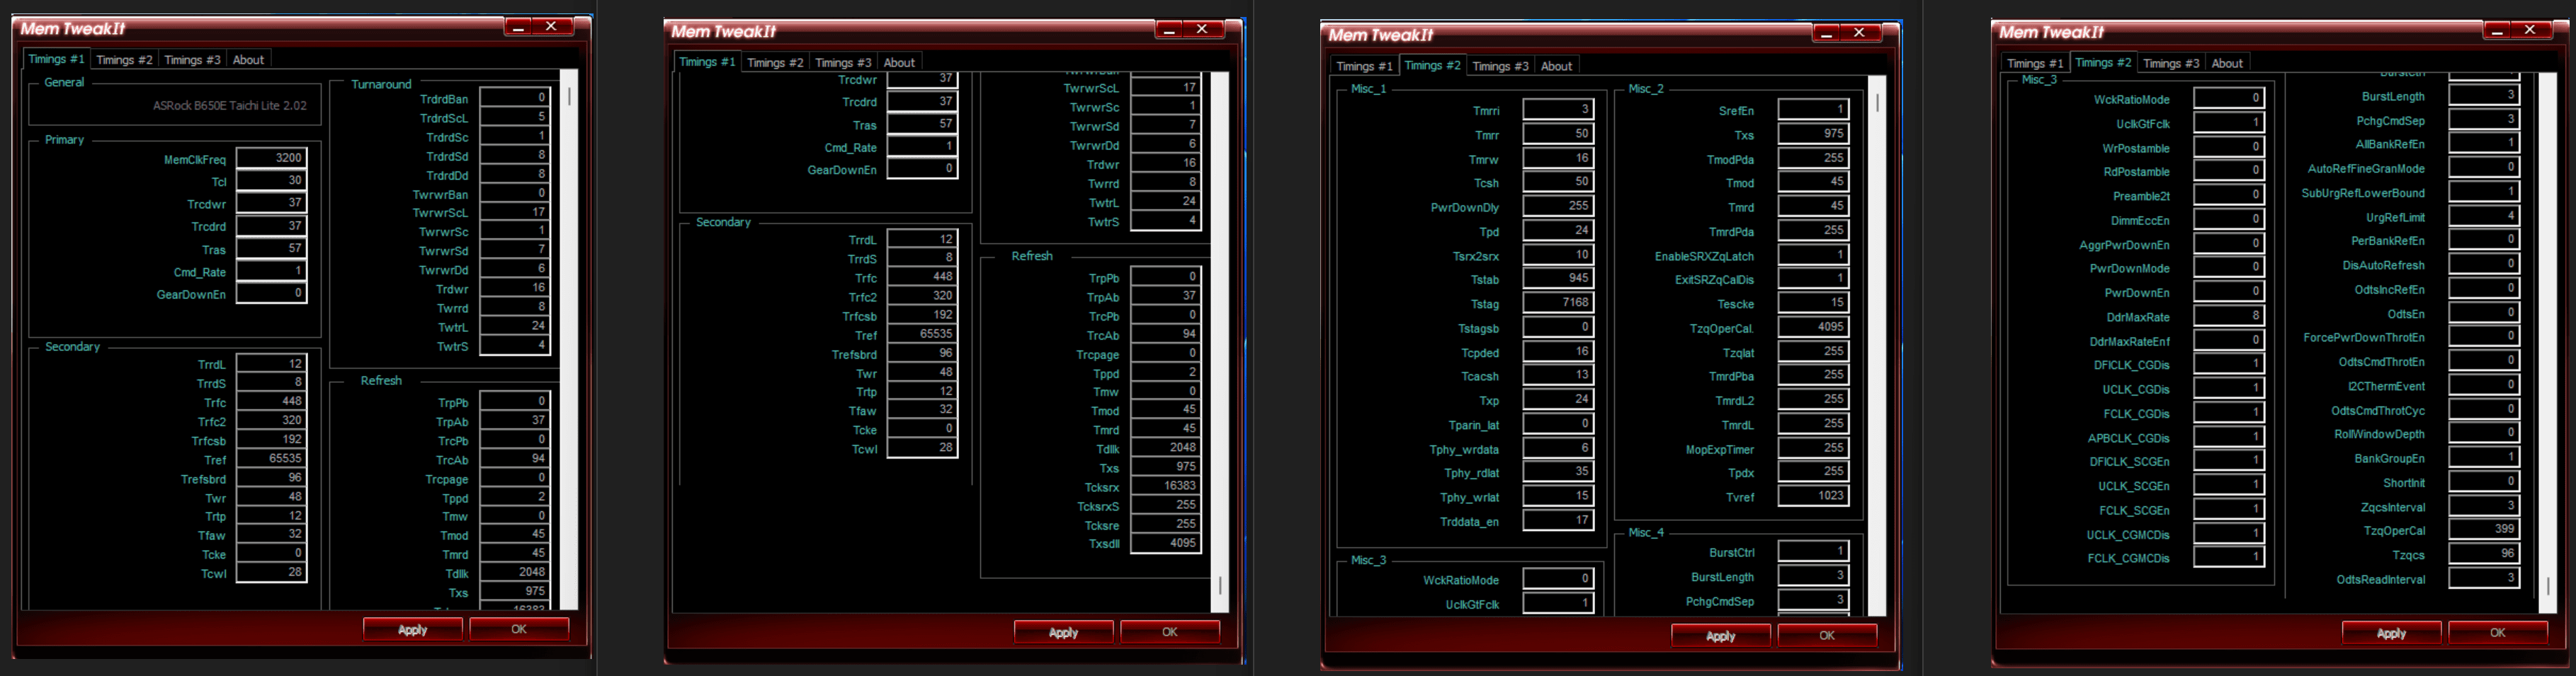The image size is (2576, 676).
Task: Click the FCLK_CGMCDis value field
Action: pos(2229,557)
